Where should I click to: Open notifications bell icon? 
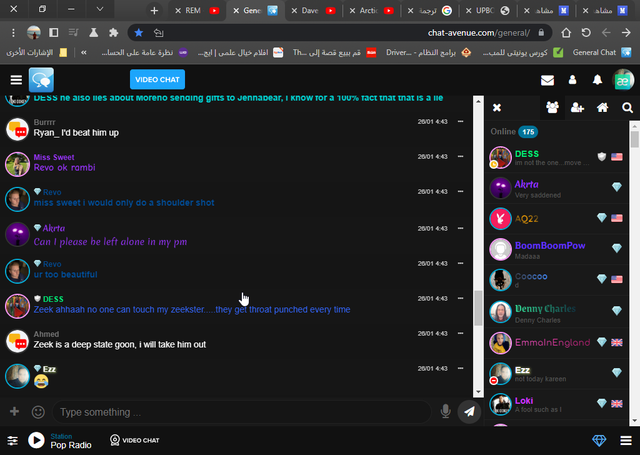click(598, 80)
